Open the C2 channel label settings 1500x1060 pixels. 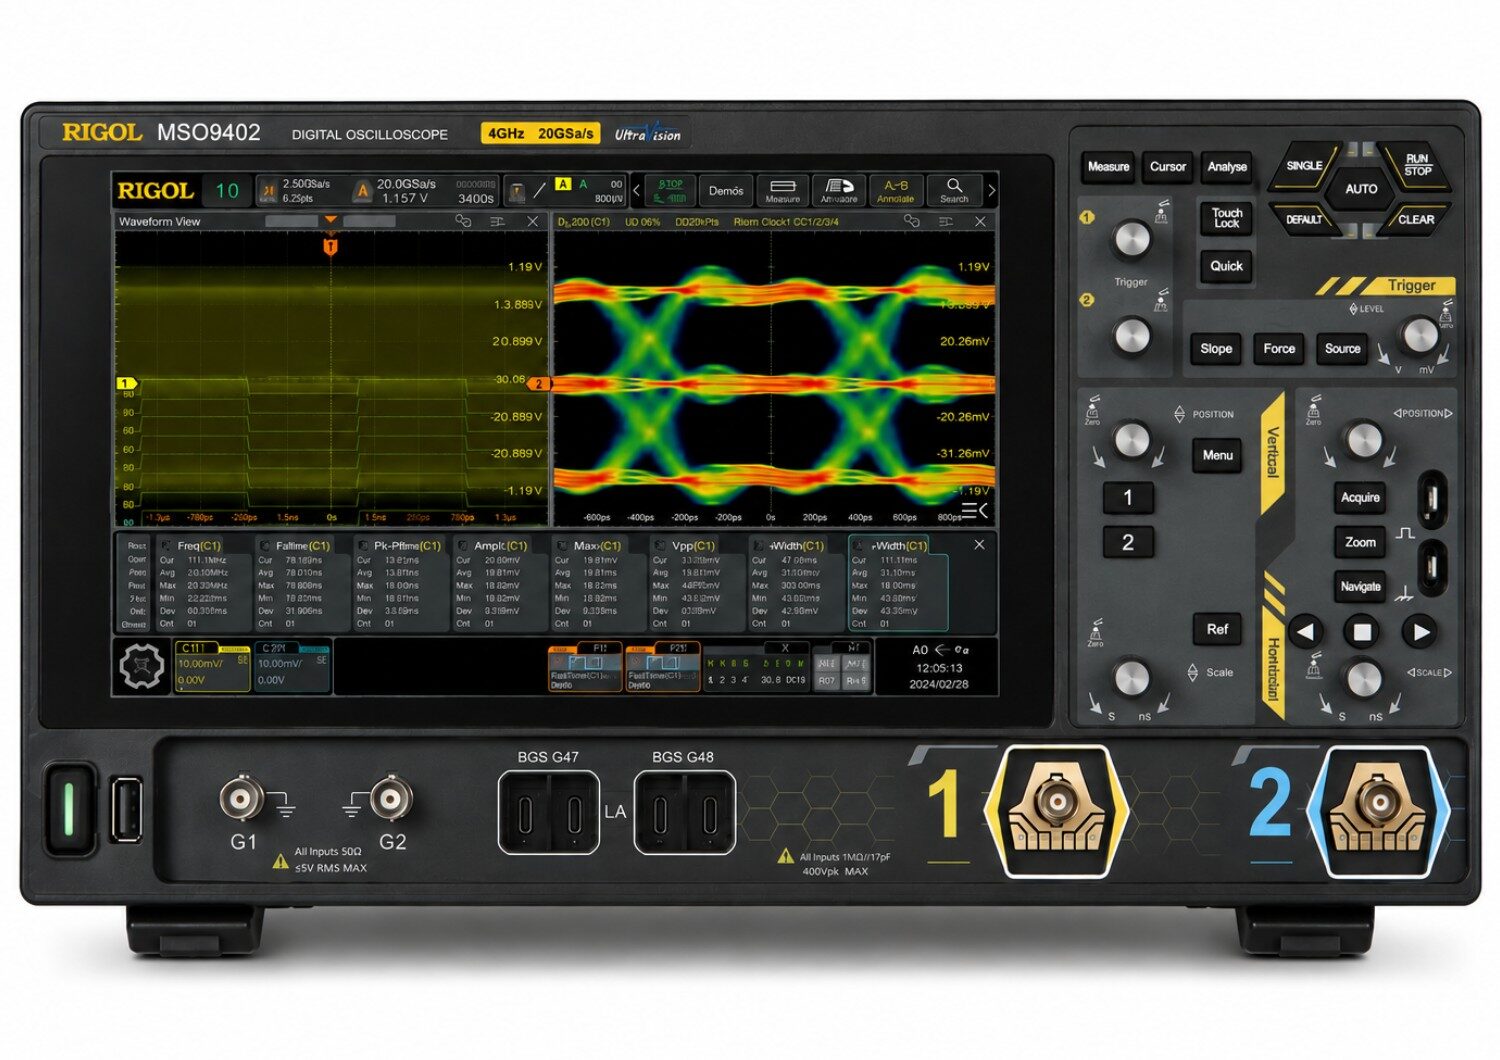tap(292, 667)
